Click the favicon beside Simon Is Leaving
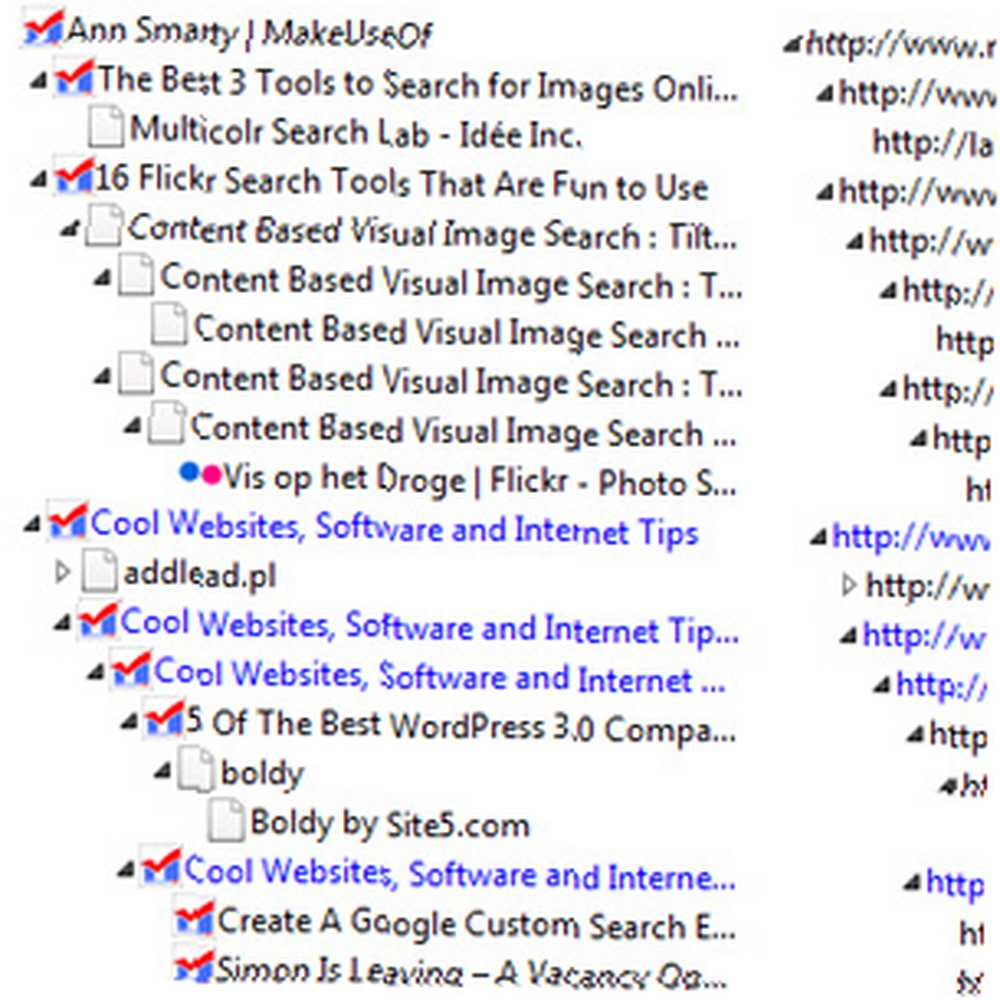The height and width of the screenshot is (1000, 1000). tap(194, 966)
